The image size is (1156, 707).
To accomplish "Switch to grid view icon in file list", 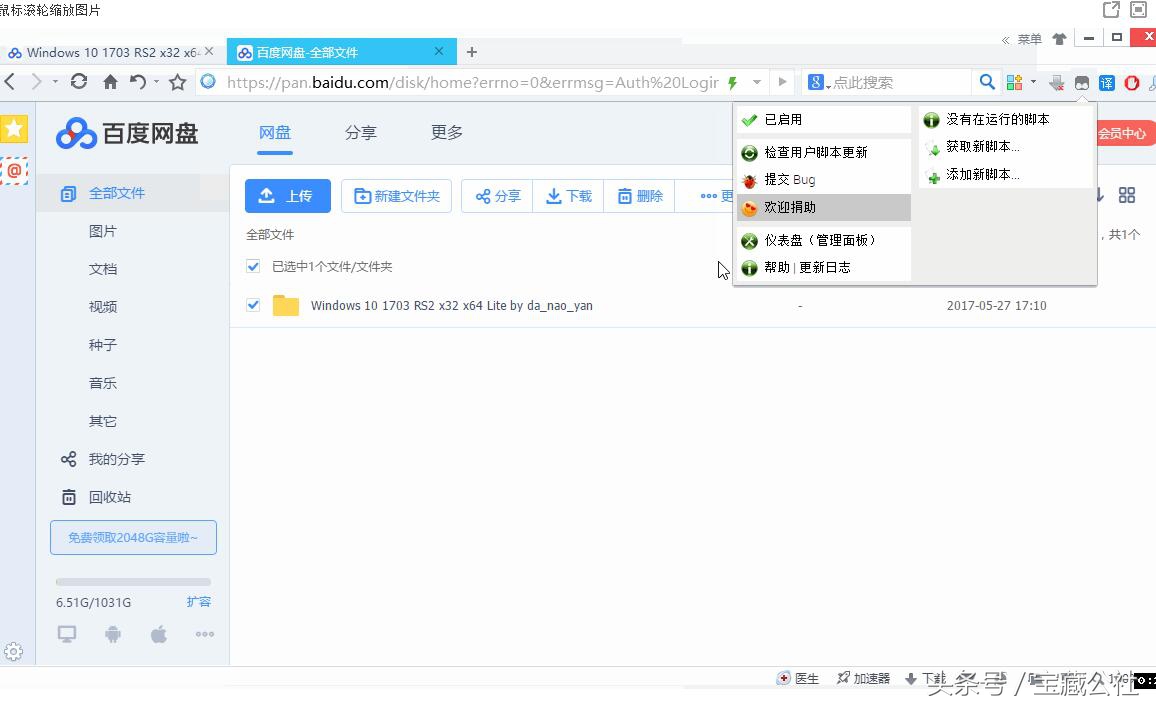I will 1127,195.
